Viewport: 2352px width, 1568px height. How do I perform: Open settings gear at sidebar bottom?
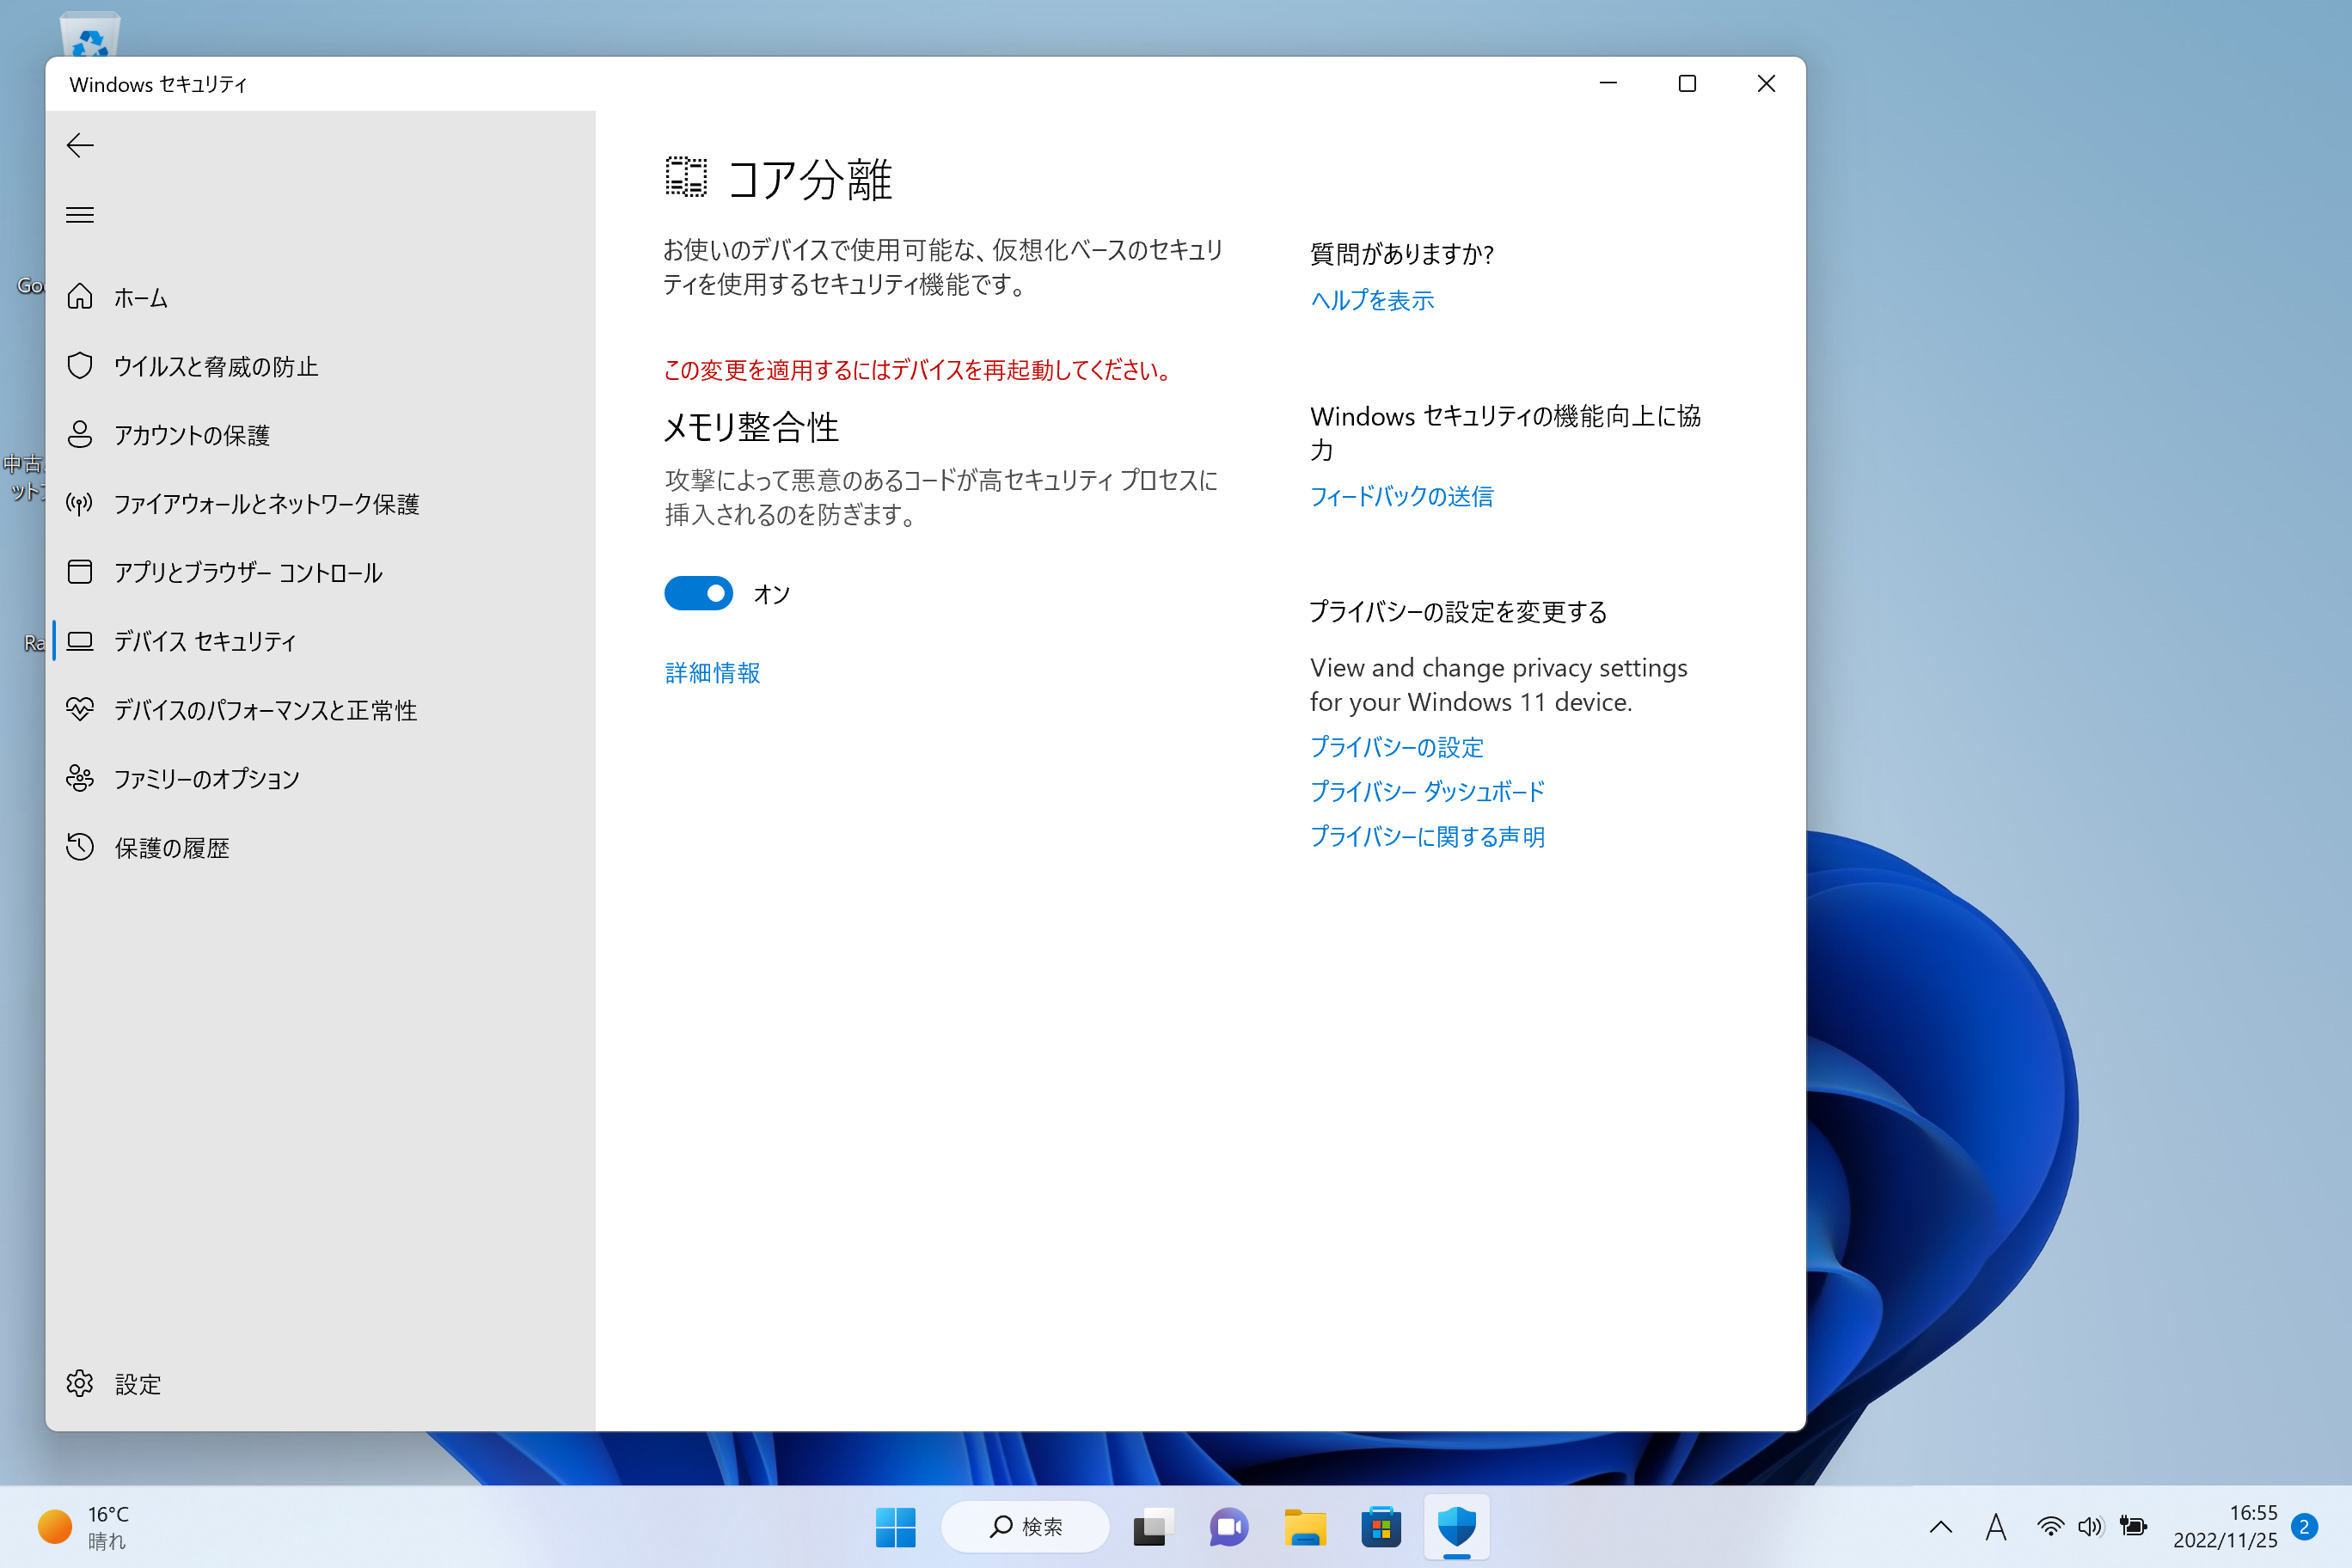[x=80, y=1384]
